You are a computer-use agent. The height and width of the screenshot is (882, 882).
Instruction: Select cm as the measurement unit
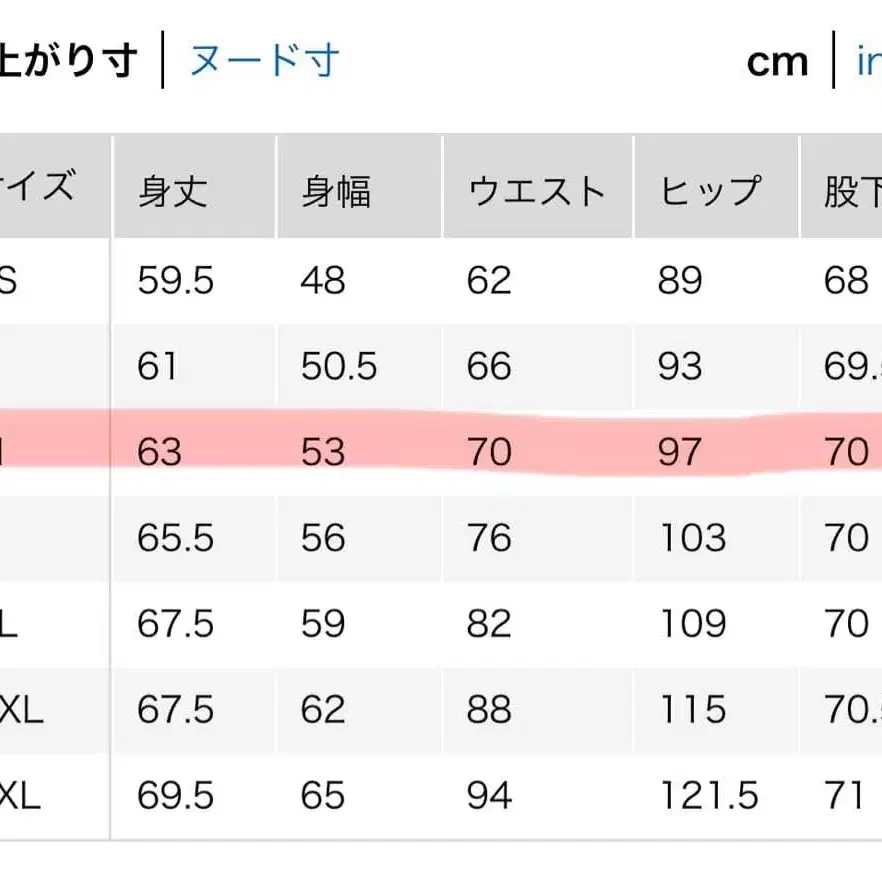pos(778,60)
